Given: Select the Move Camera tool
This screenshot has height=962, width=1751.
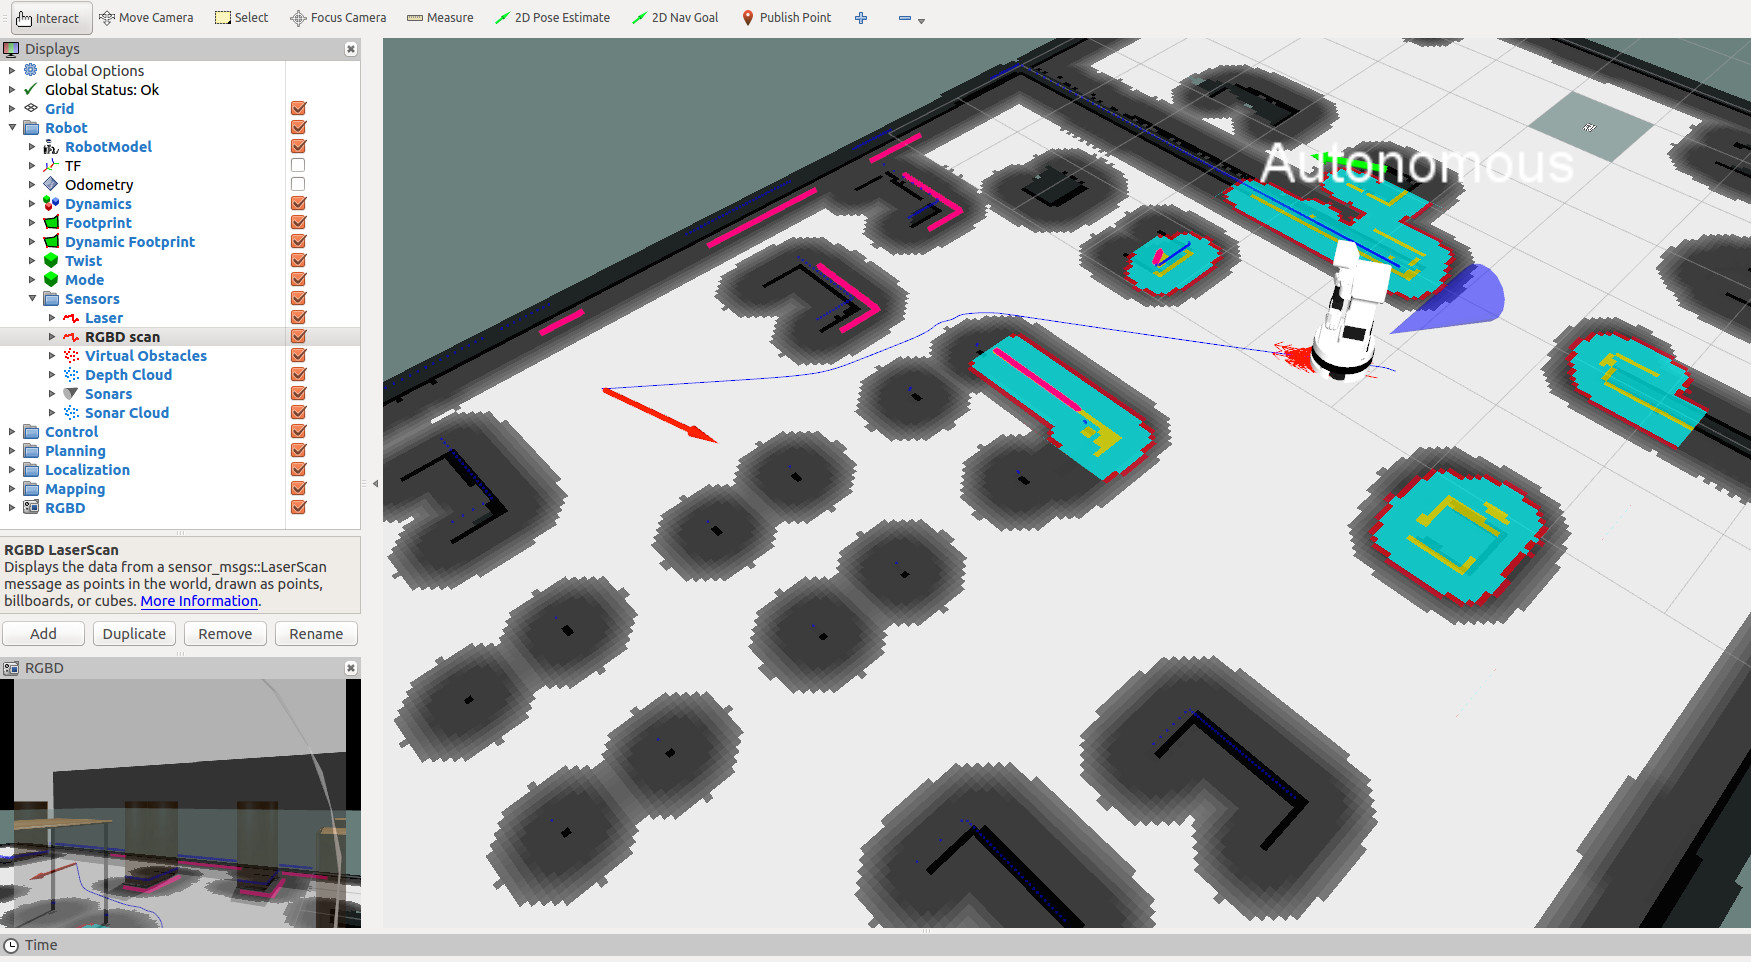Looking at the screenshot, I should (146, 18).
